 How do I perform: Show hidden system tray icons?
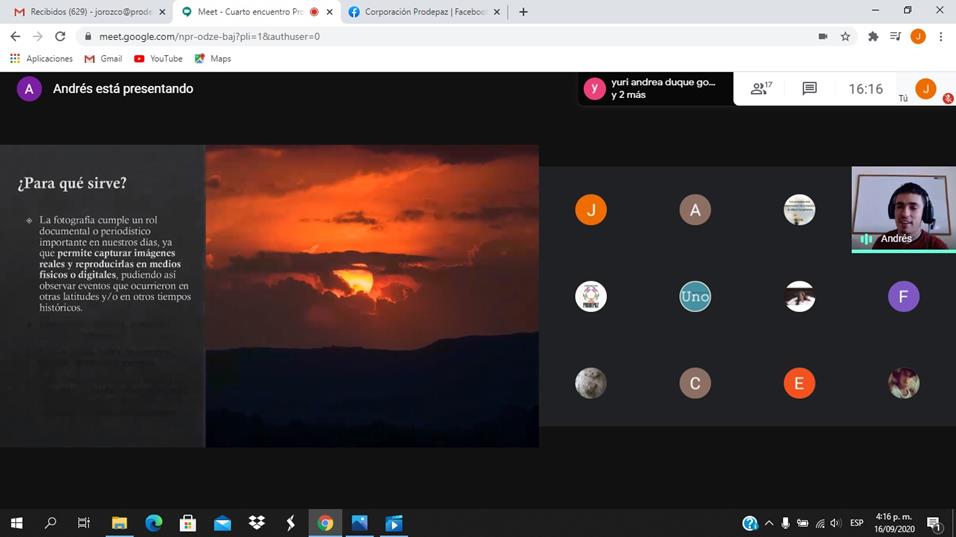point(769,523)
